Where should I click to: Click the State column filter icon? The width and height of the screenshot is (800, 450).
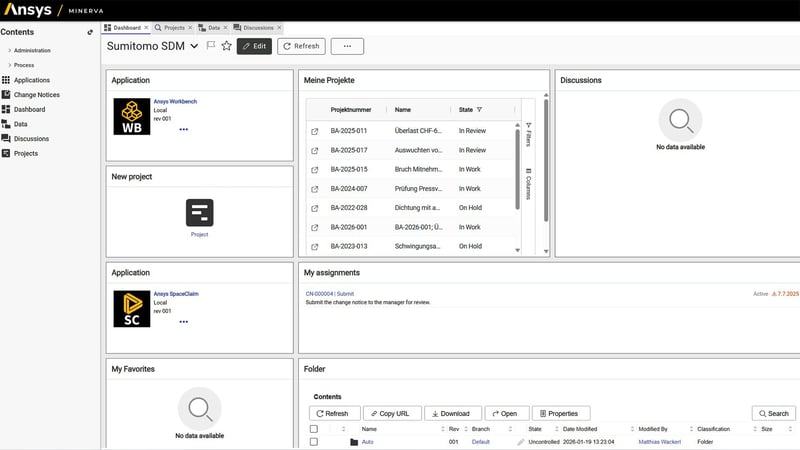479,110
